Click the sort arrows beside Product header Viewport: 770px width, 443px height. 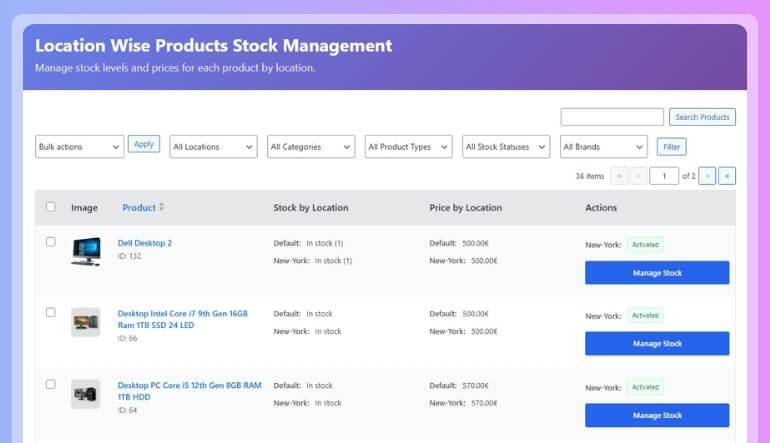pos(162,207)
